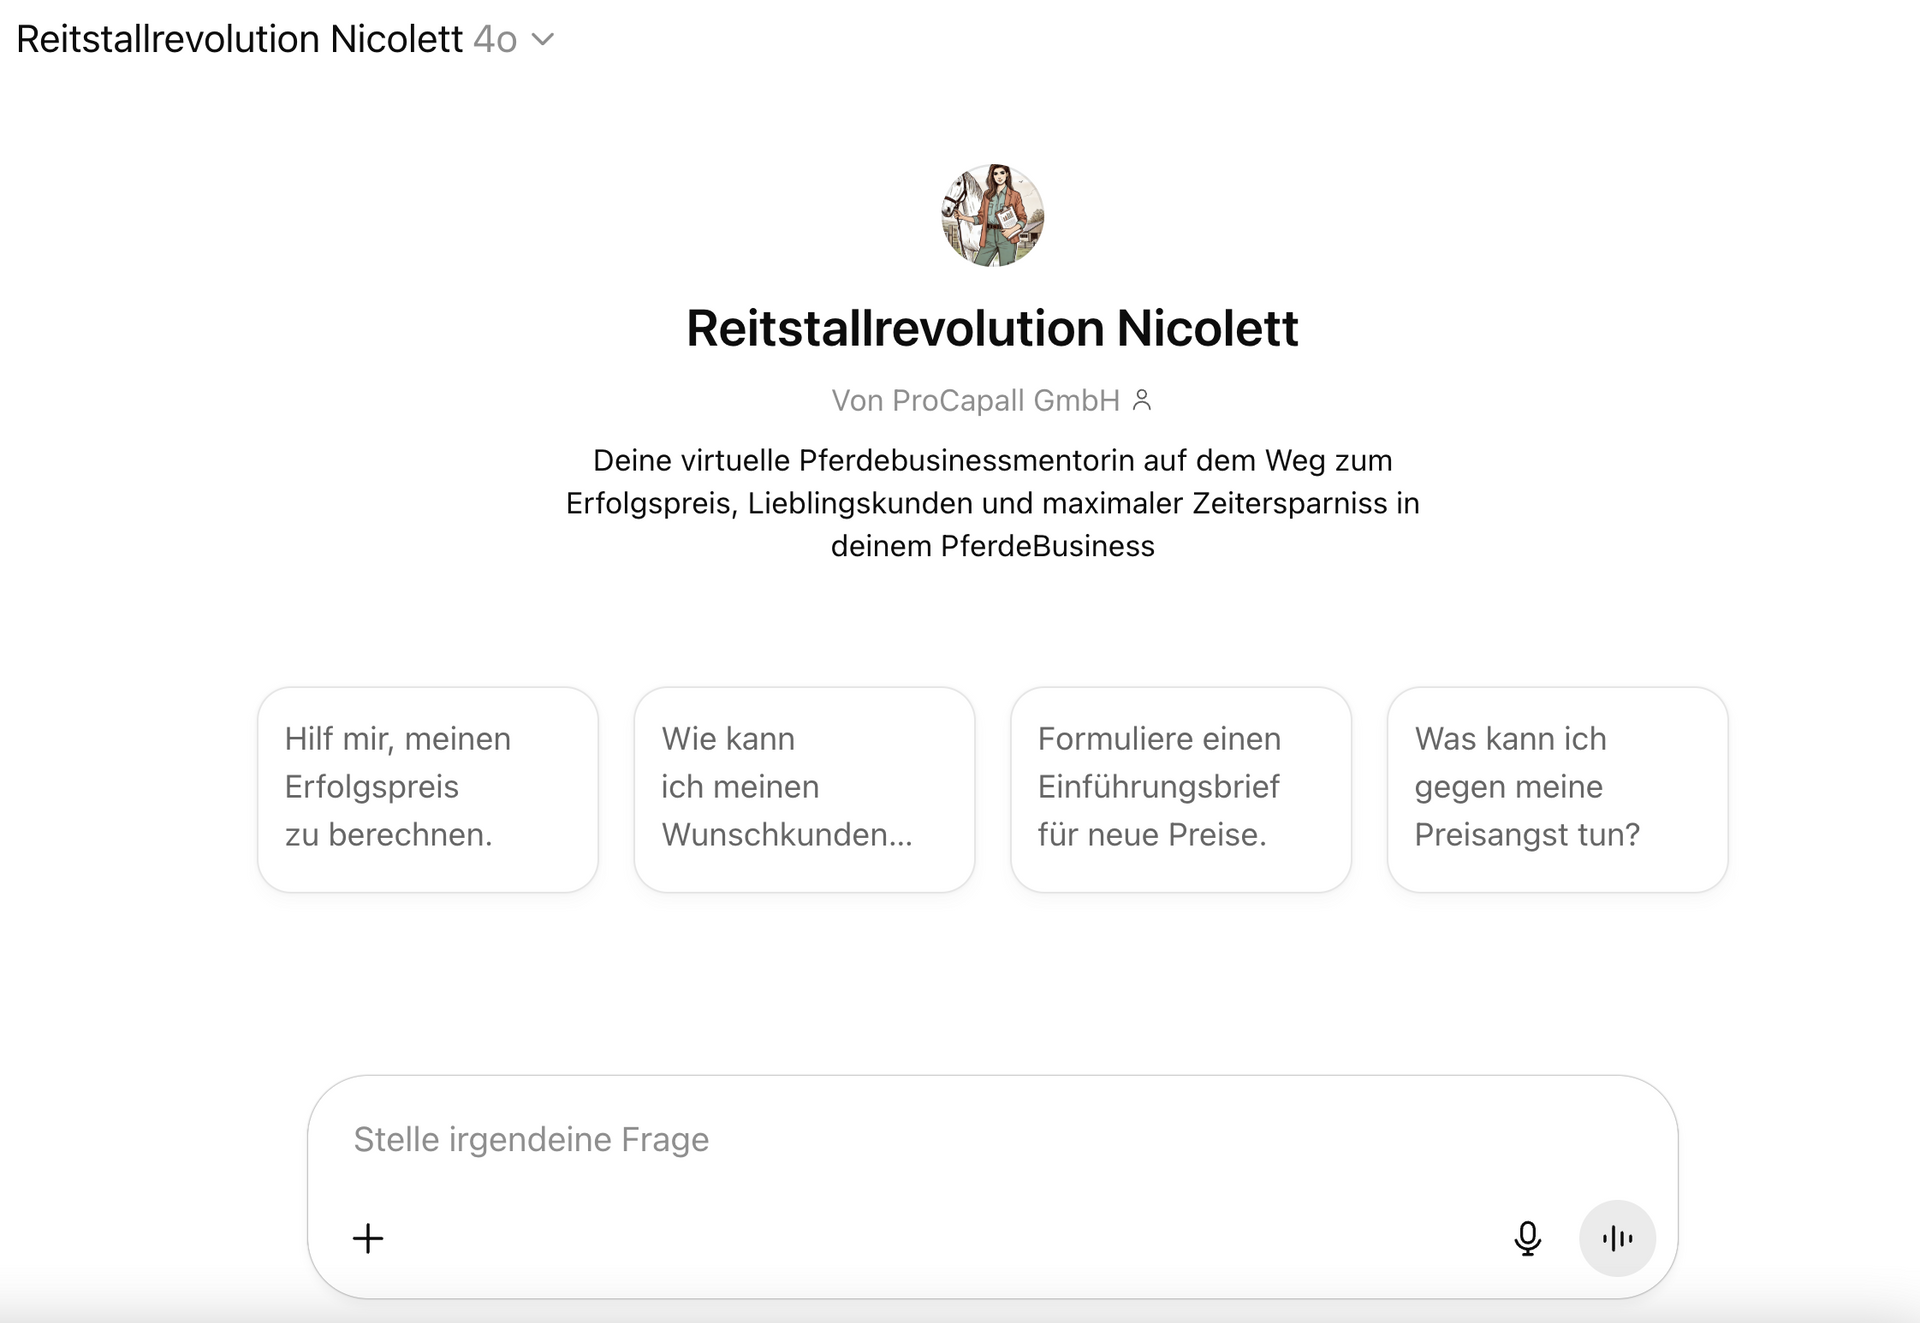
Task: Open the ProCapall GmbH profile icon
Action: 1142,400
